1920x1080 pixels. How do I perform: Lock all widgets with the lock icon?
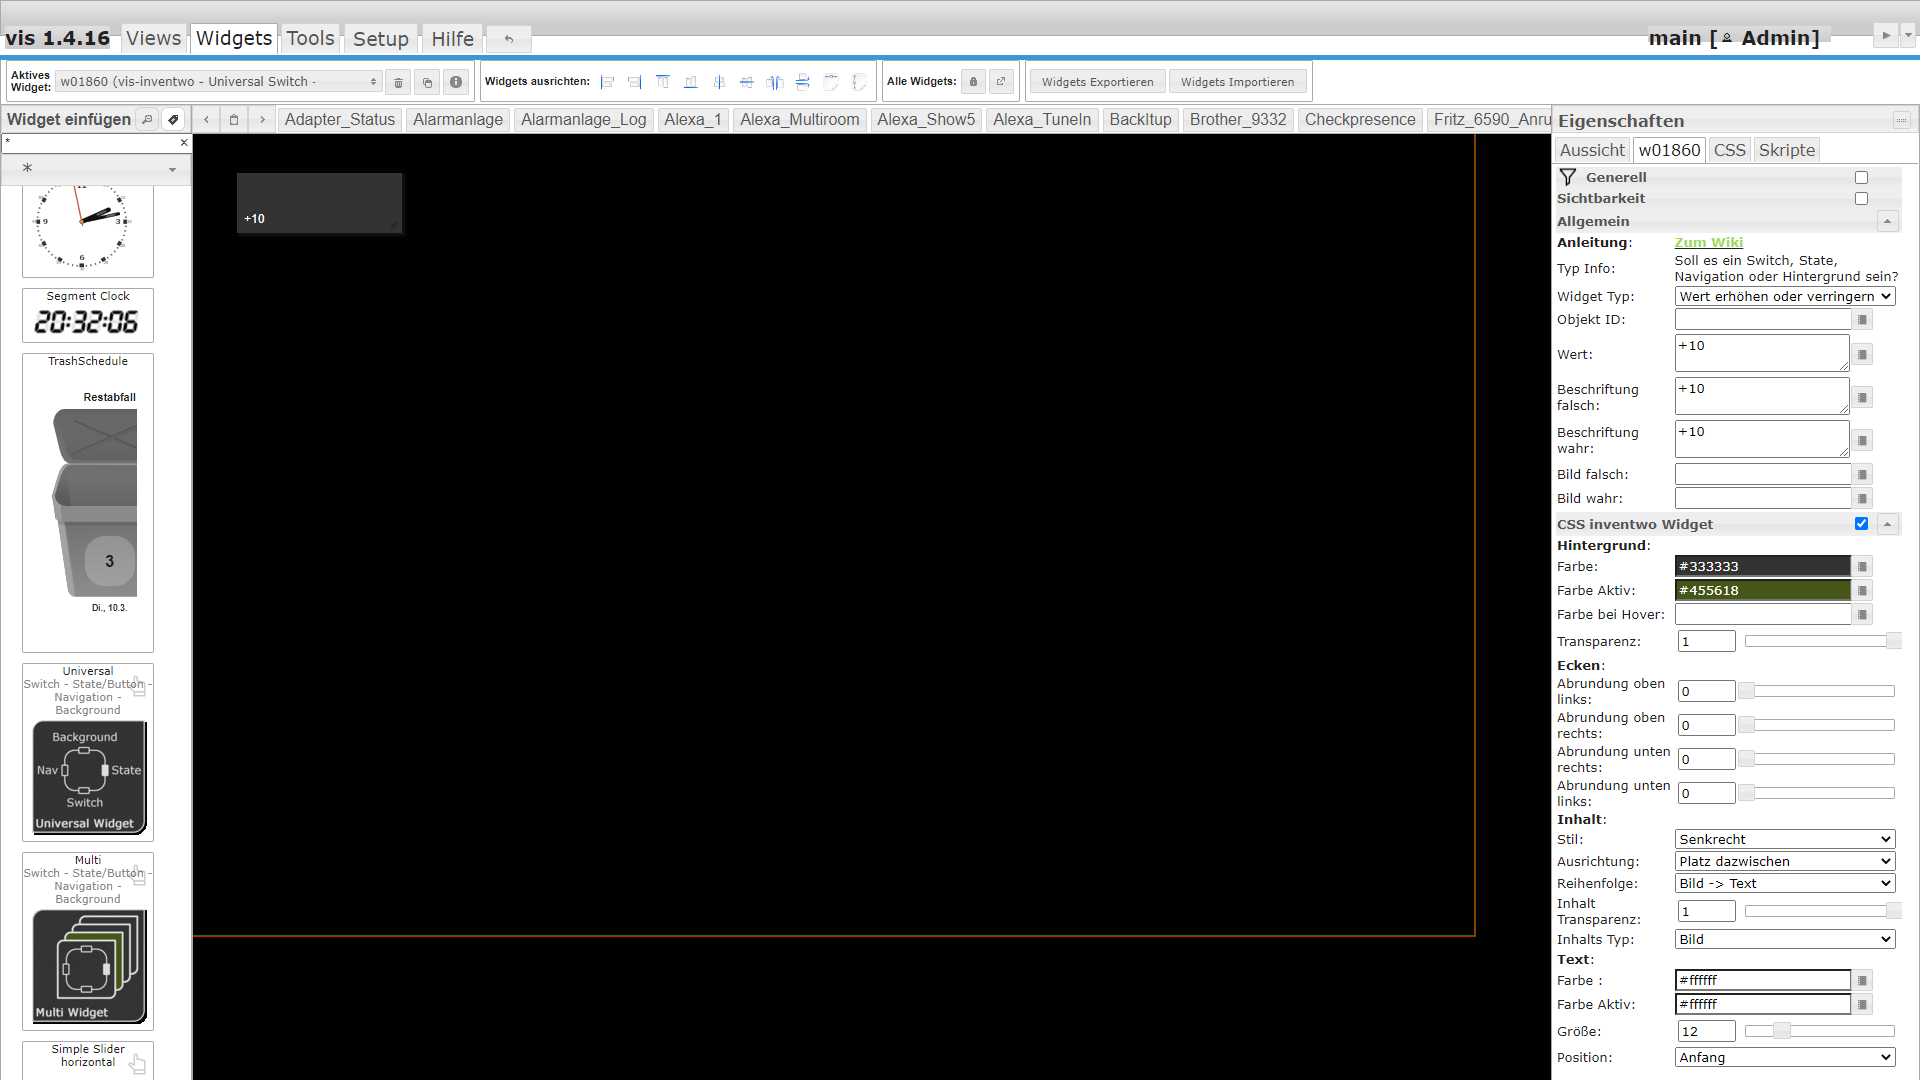pyautogui.click(x=973, y=82)
